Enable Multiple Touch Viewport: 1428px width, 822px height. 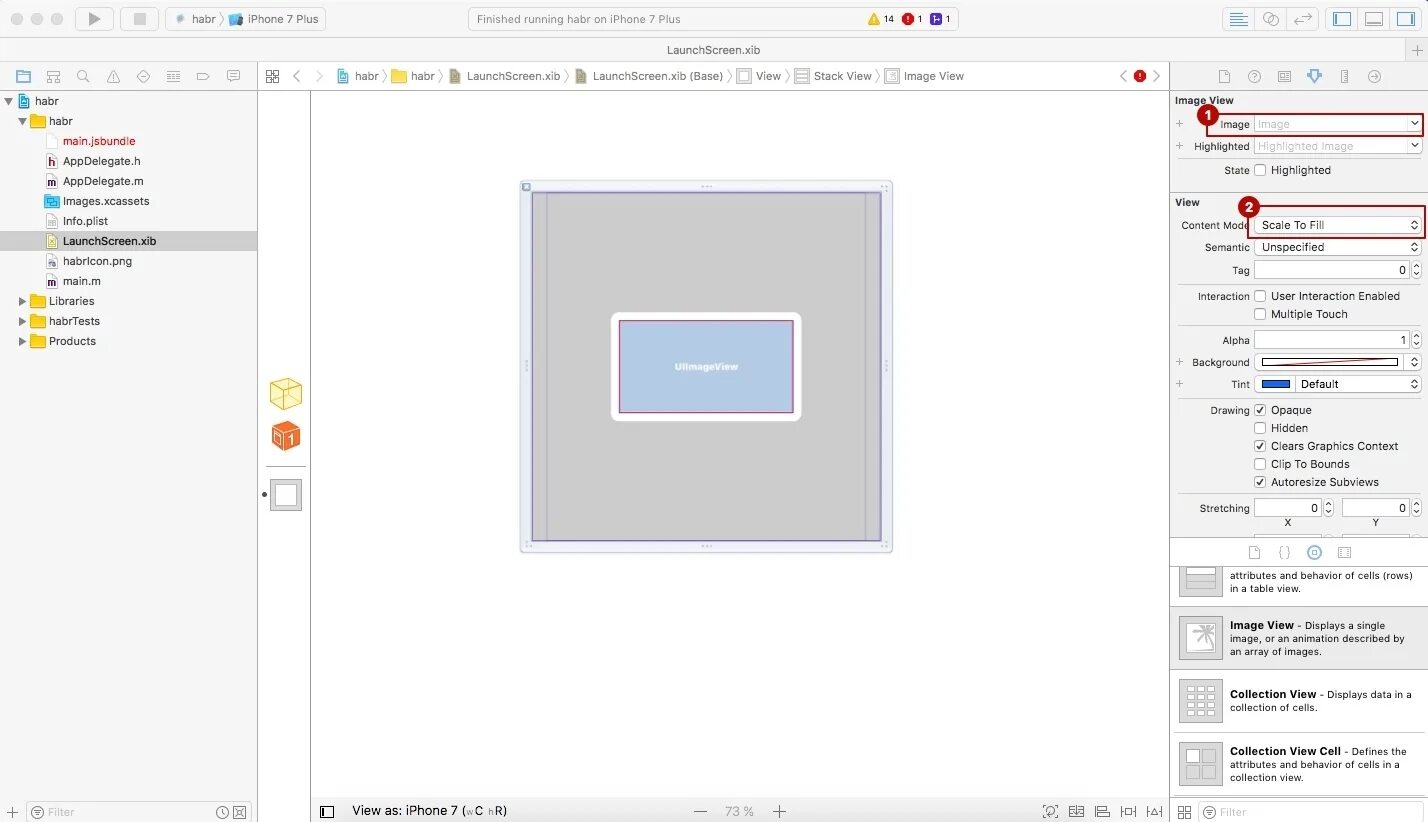pos(1260,314)
